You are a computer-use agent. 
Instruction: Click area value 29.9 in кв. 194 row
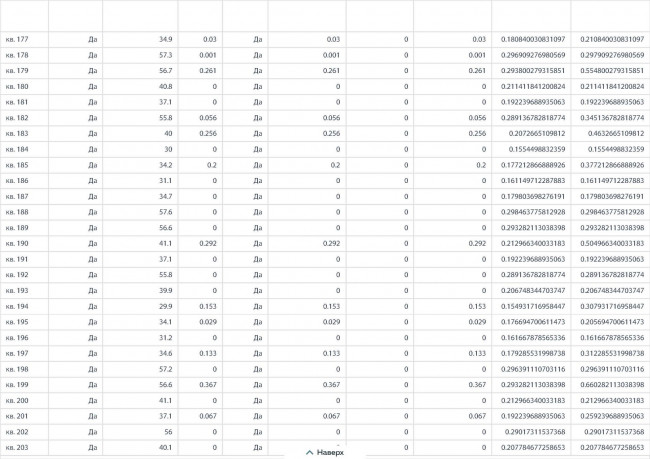[165, 306]
